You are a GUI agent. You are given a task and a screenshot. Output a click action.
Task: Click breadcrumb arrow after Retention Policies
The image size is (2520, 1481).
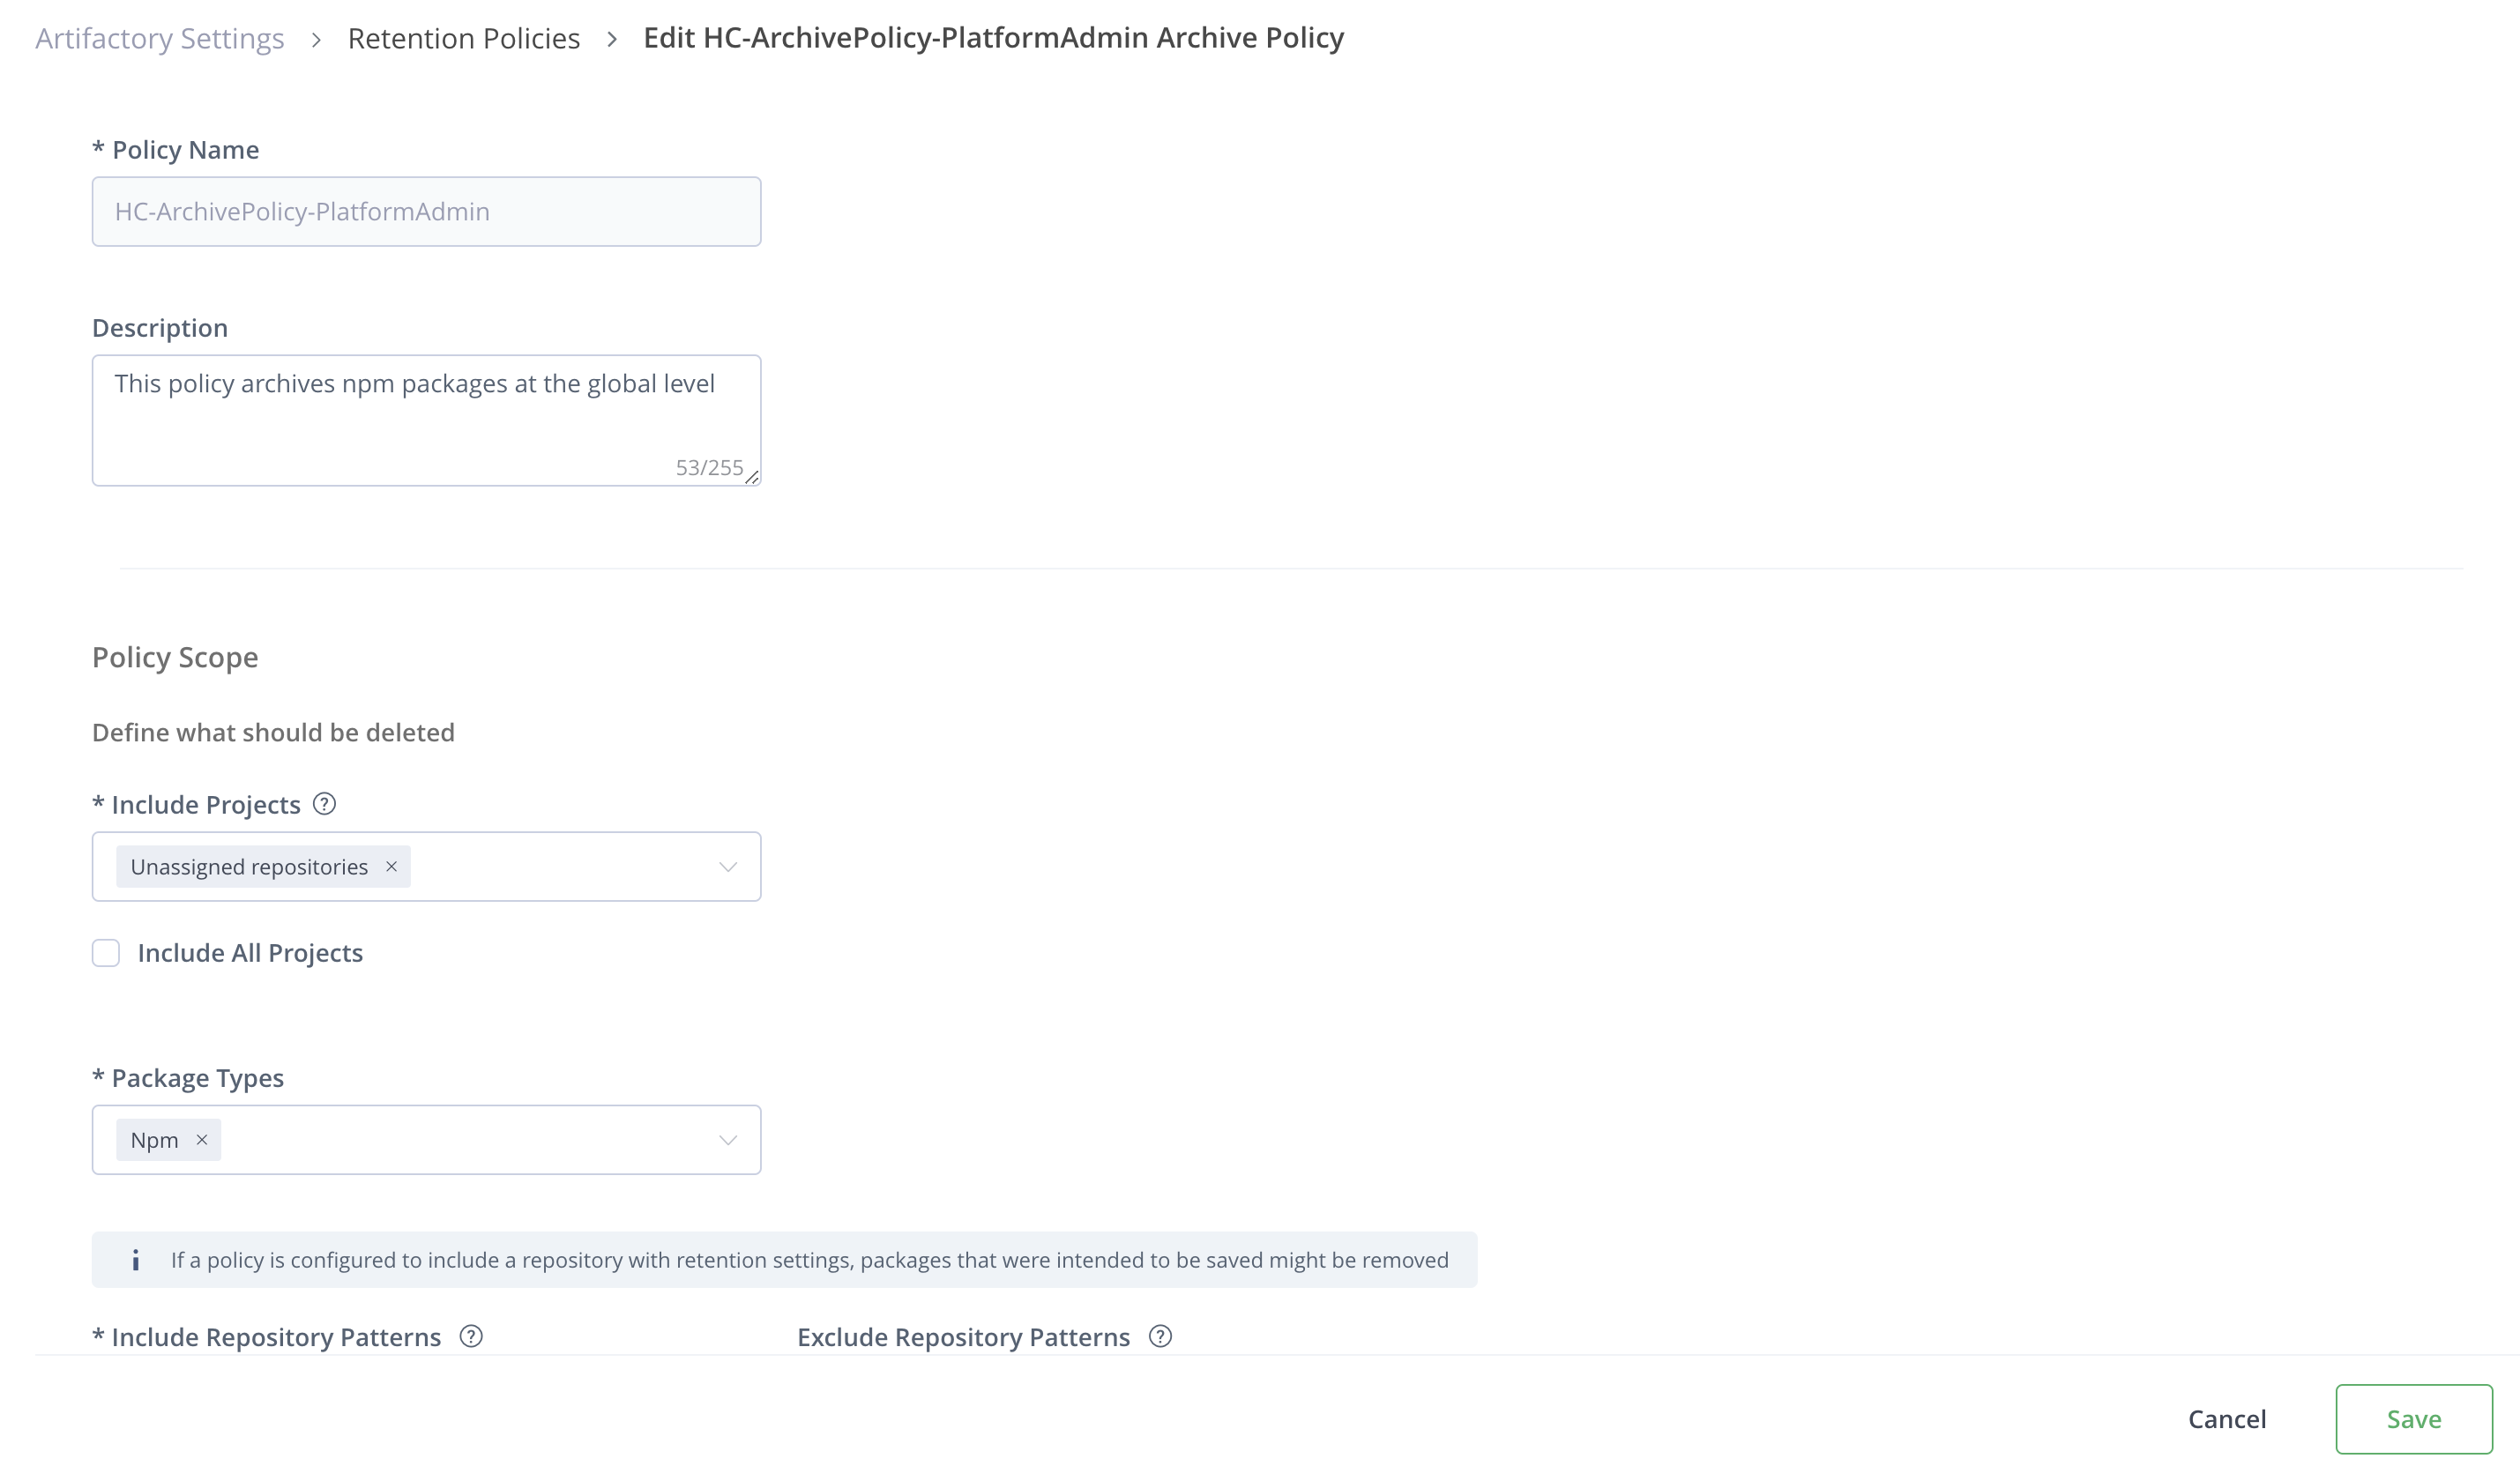[x=612, y=39]
